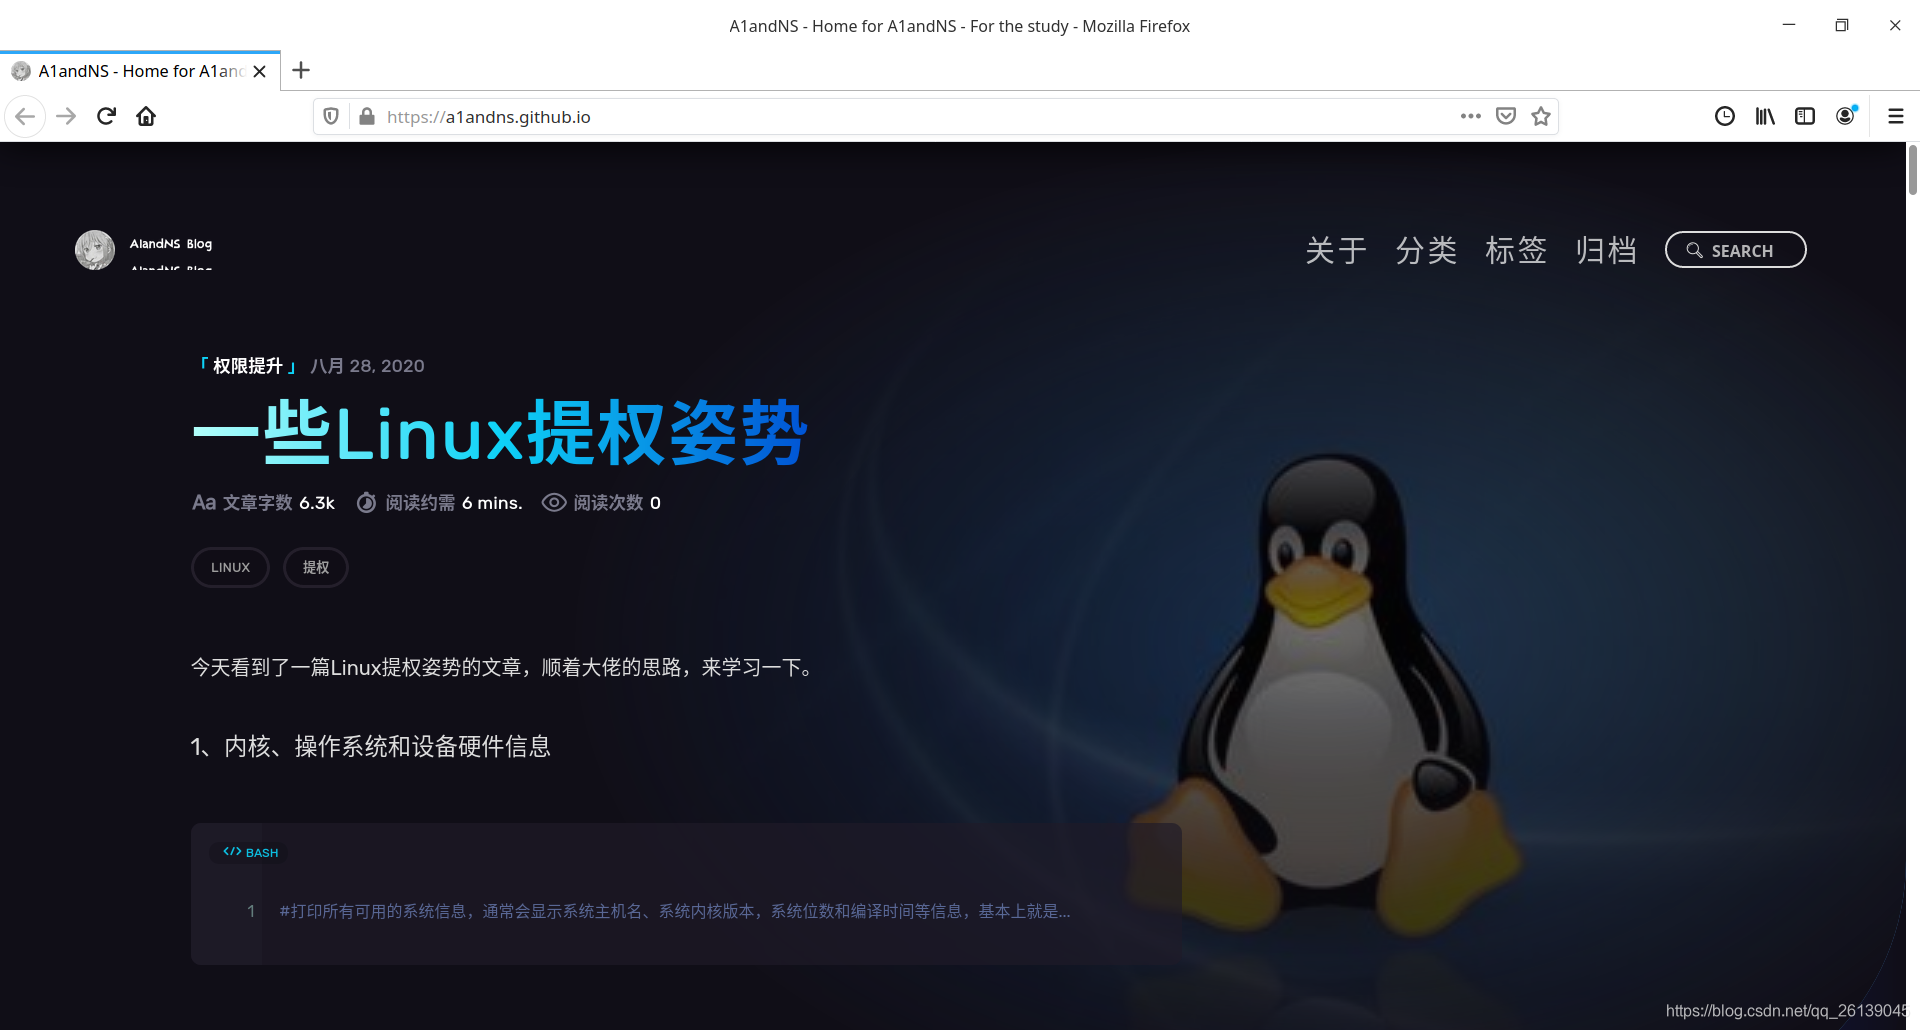Click the 阅读次数 0 view count
Viewport: 1920px width, 1030px height.
602,503
